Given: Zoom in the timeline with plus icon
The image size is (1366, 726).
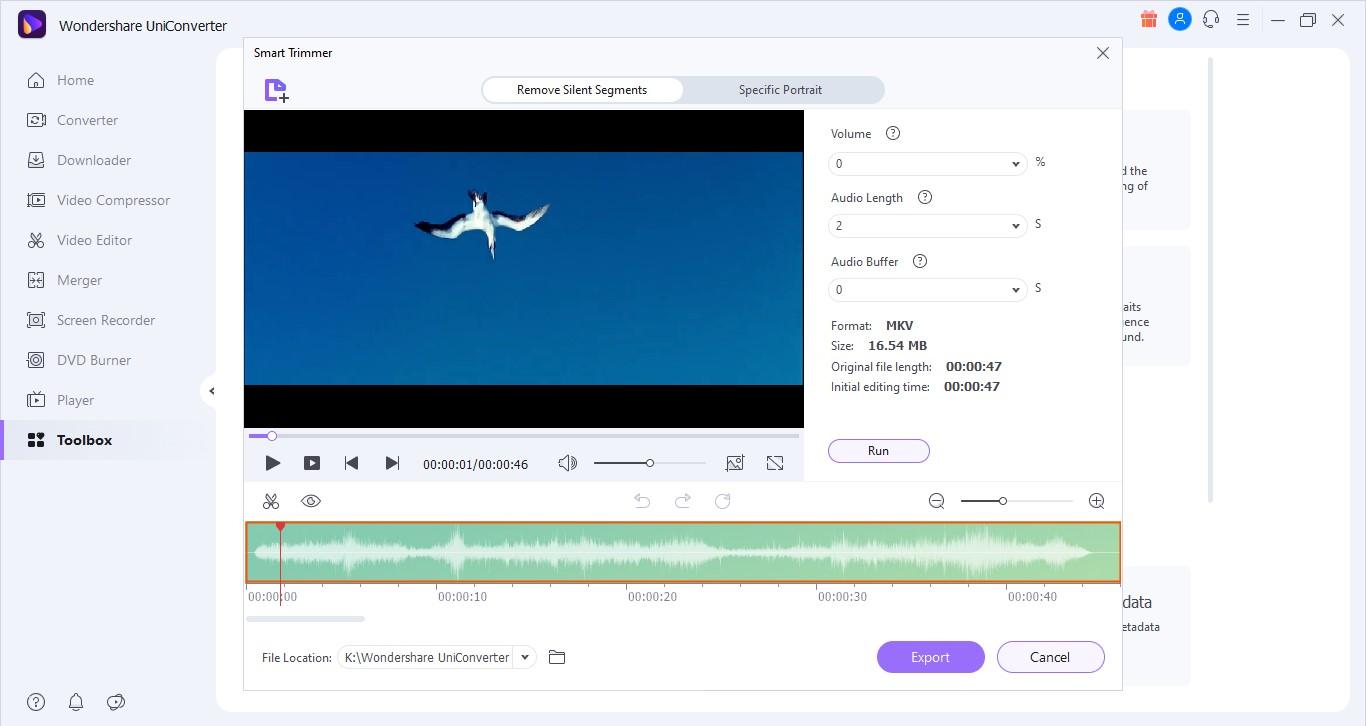Looking at the screenshot, I should pos(1097,501).
